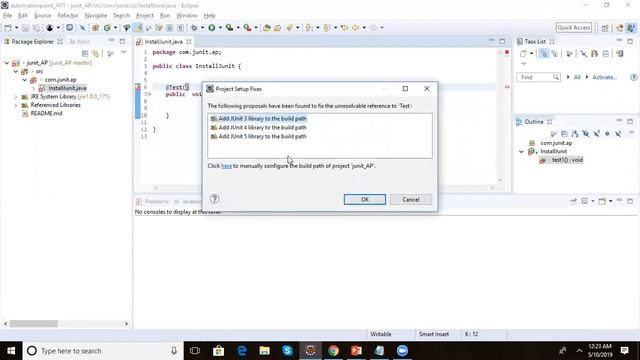Click the External Tools run icon
Viewport: 640px width, 360px height.
pyautogui.click(x=247, y=28)
